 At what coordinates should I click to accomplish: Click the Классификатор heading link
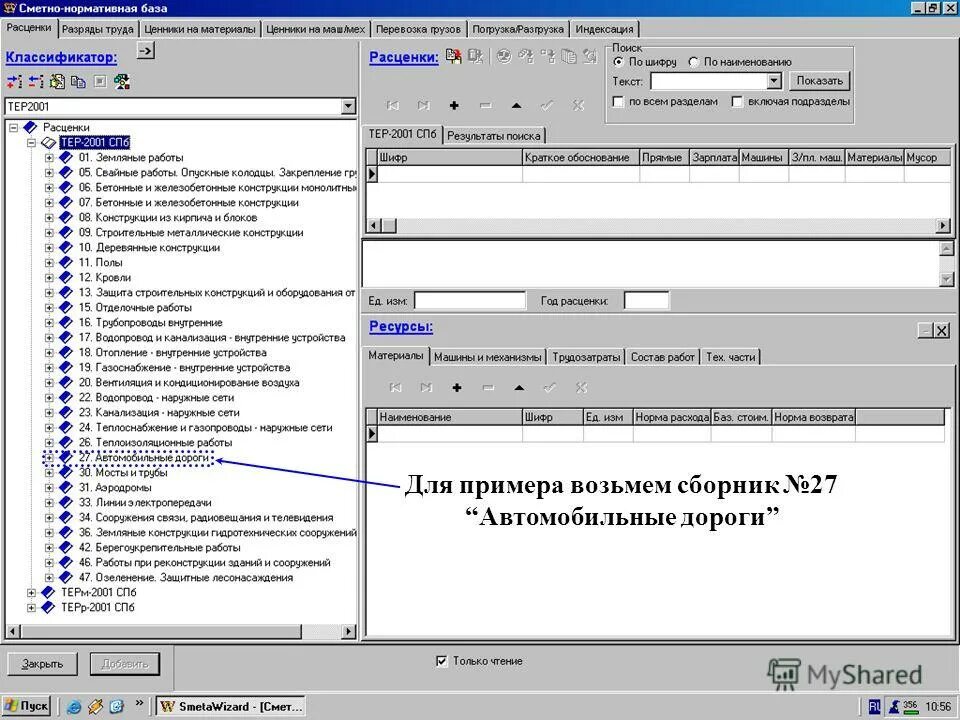click(61, 58)
